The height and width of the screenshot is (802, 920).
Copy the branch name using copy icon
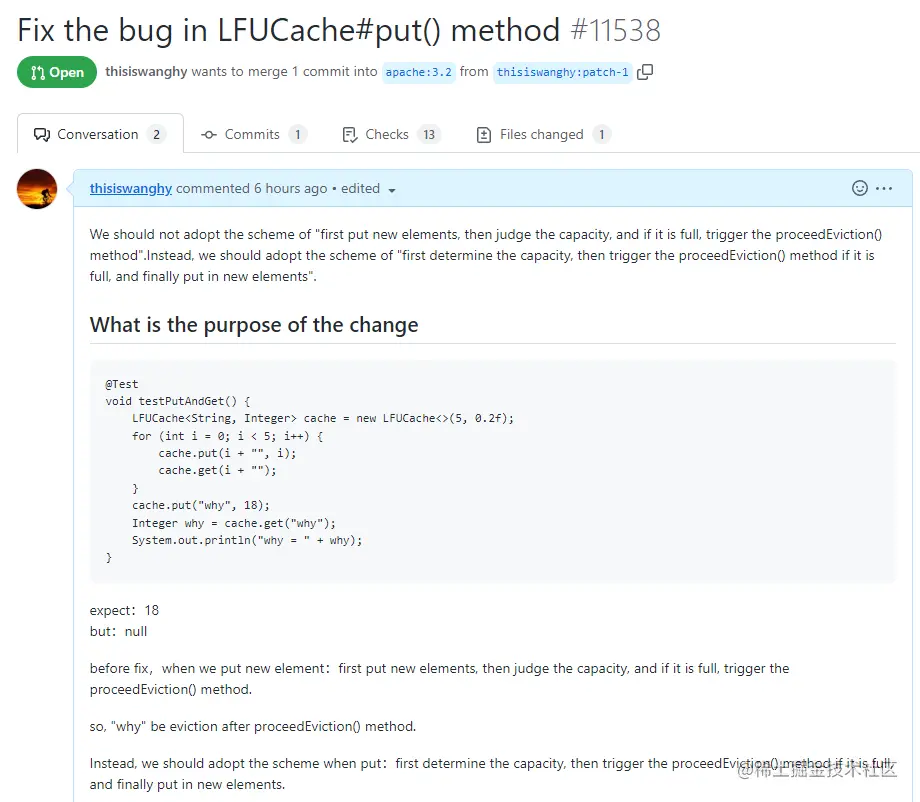pos(645,72)
